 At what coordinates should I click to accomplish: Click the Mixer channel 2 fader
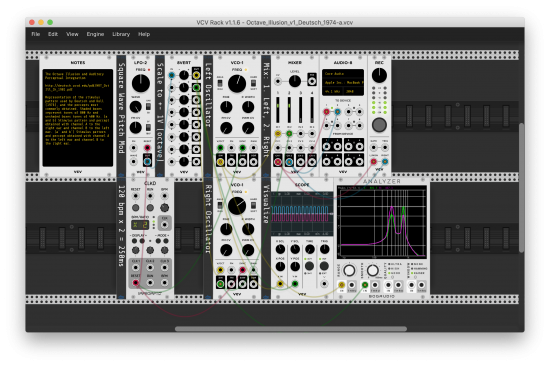[x=289, y=110]
